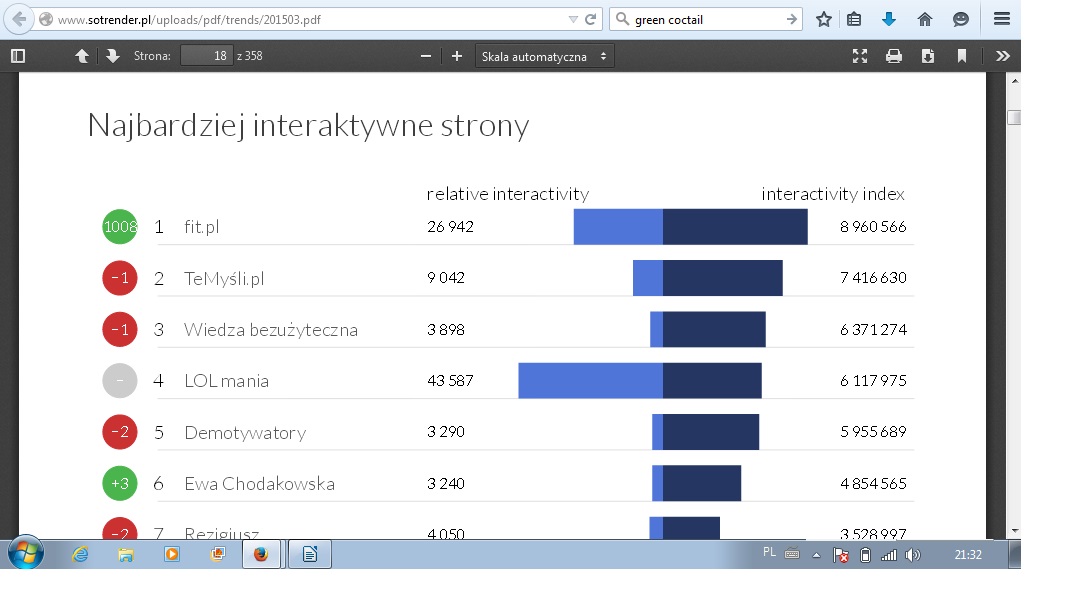
Task: Download the PDF file
Action: 928,56
